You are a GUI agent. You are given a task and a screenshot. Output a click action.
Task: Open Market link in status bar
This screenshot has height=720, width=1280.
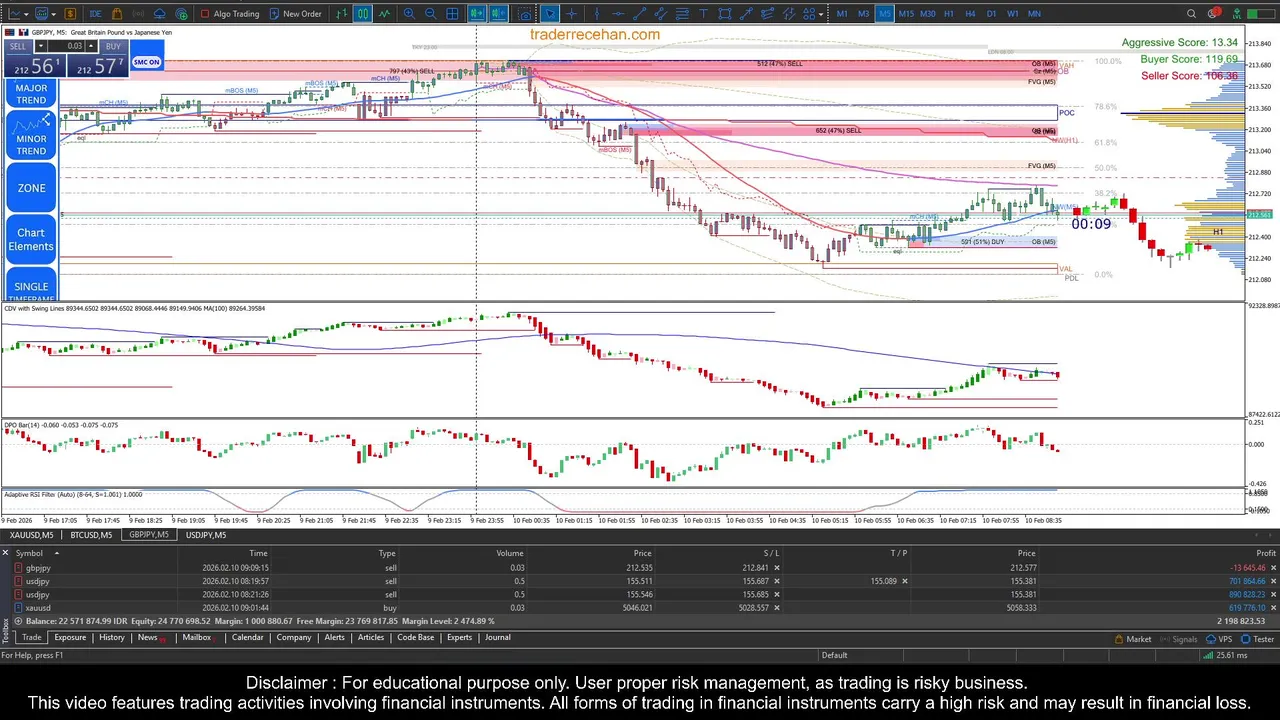pos(1132,639)
